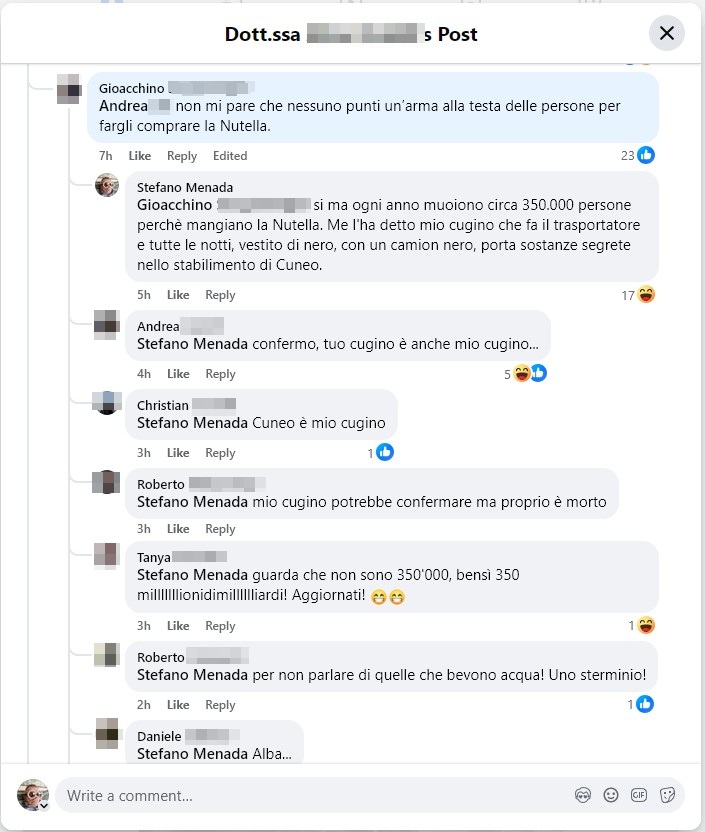Open the sticker picker icon
Viewport: 705px width, 832px height.
tap(667, 795)
